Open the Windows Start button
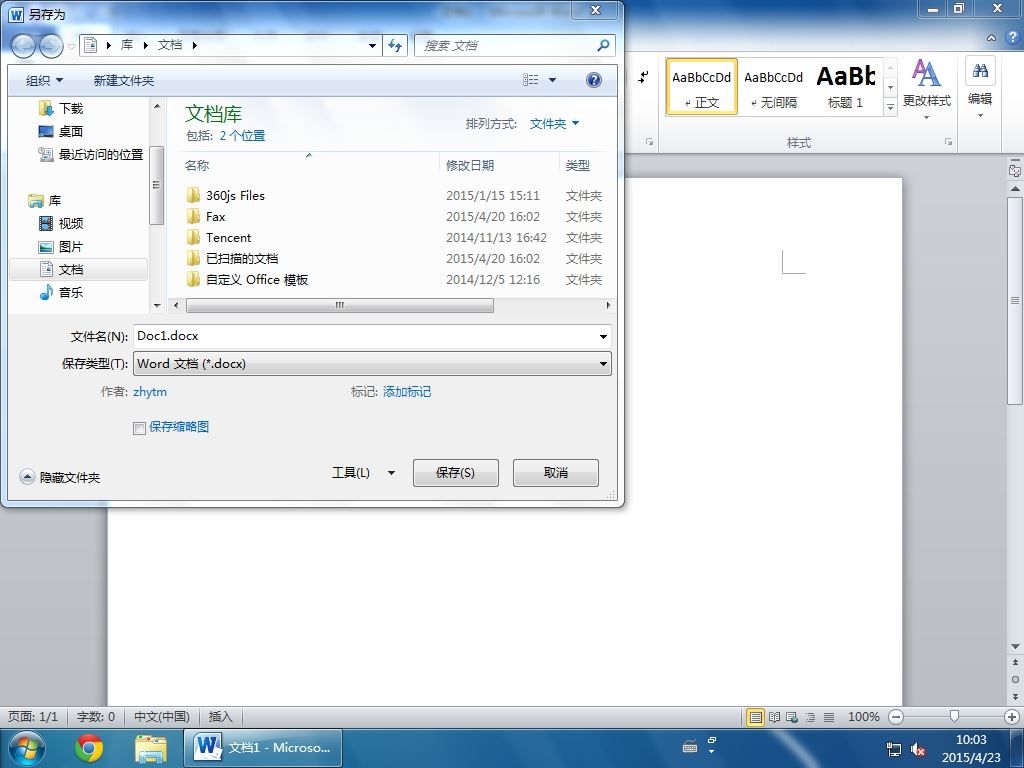1024x768 pixels. [x=26, y=748]
